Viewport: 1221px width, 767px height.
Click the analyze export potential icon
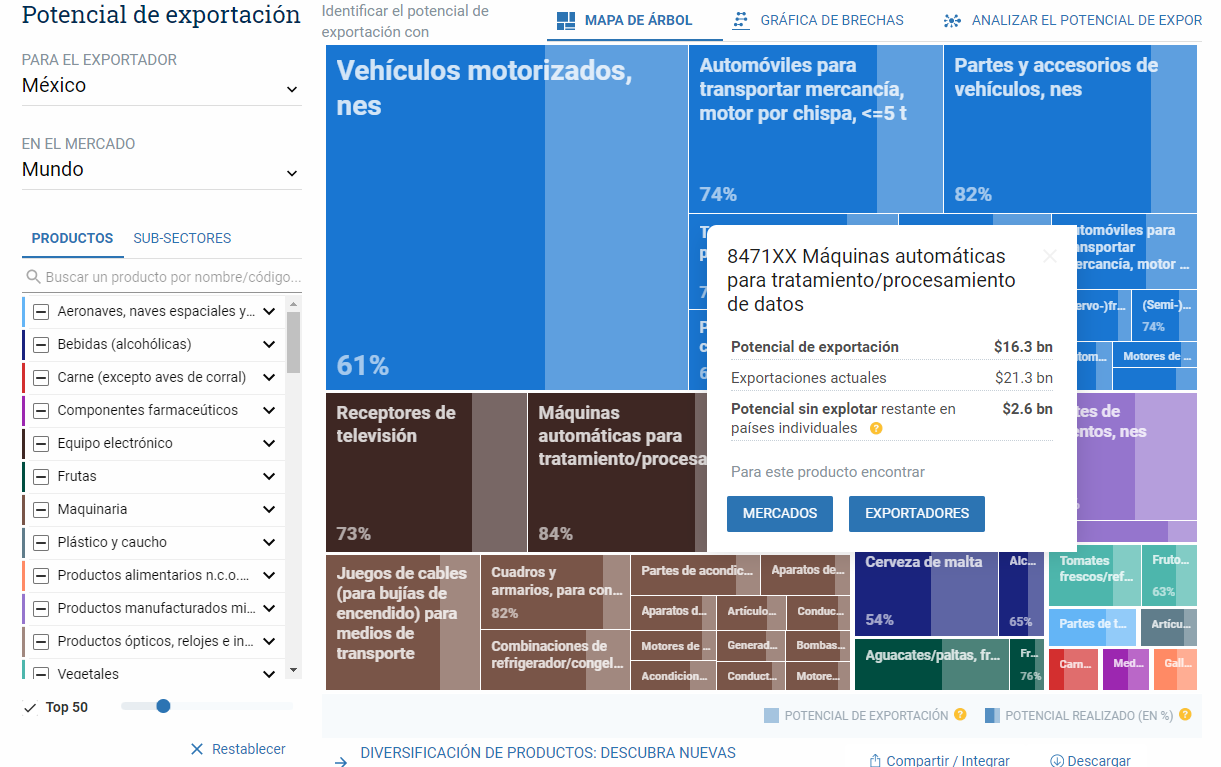pos(952,21)
